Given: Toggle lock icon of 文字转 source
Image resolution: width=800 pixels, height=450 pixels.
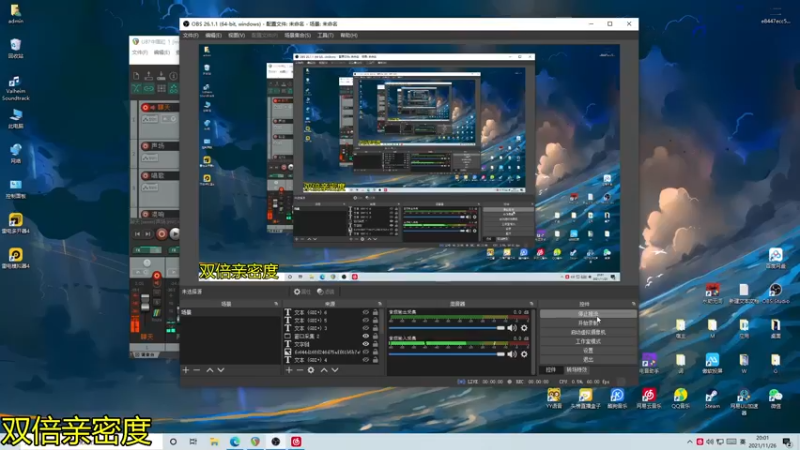Looking at the screenshot, I should tap(376, 344).
